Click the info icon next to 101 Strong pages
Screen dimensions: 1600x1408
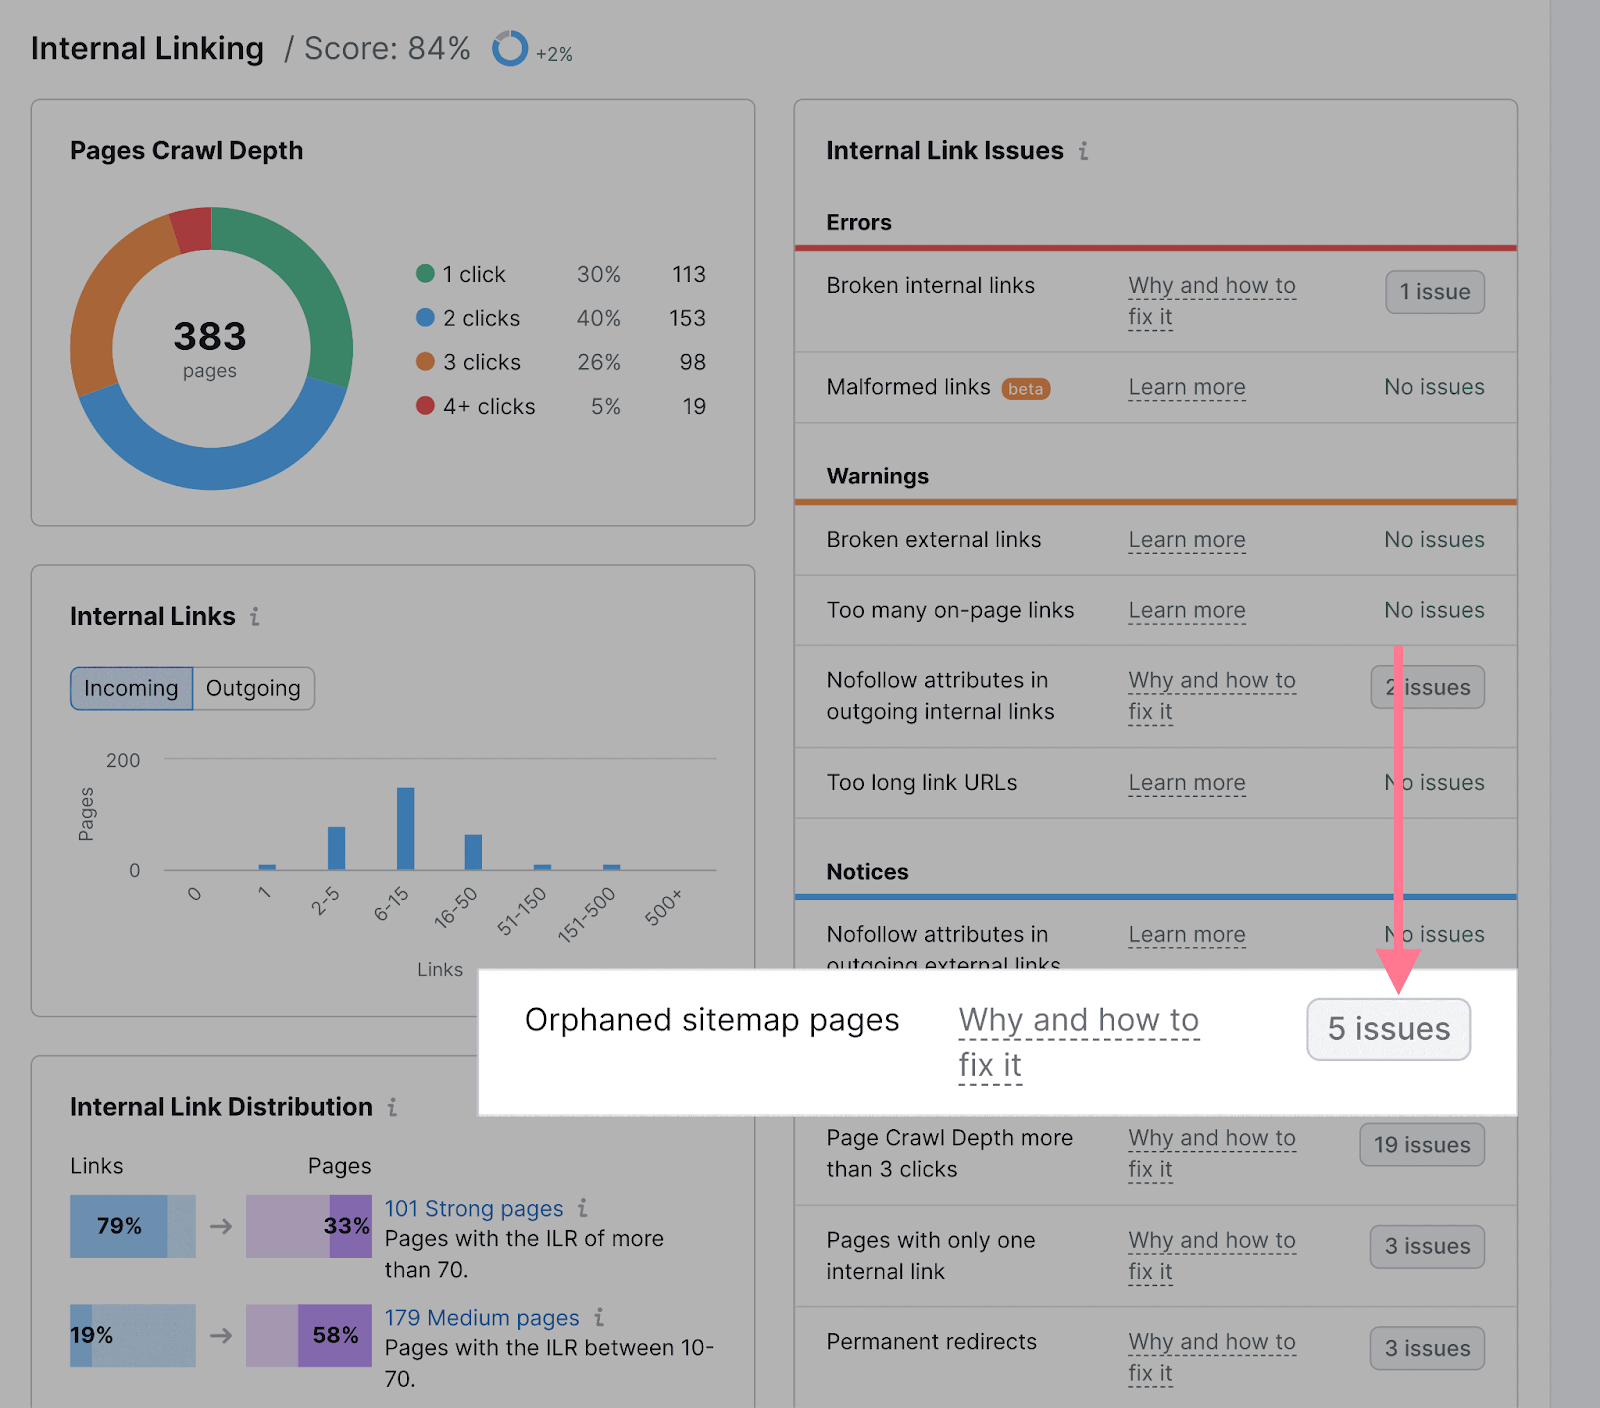(x=583, y=1209)
